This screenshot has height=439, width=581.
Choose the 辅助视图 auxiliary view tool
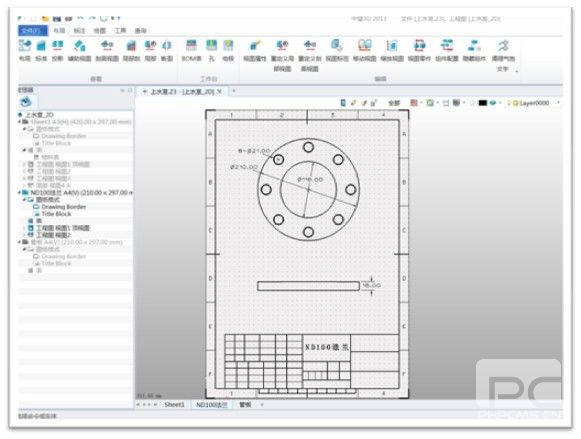click(79, 50)
